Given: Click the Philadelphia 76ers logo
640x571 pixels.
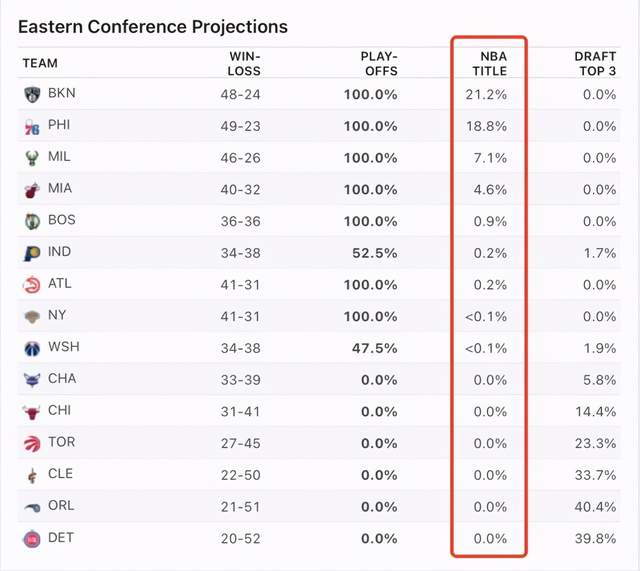Looking at the screenshot, I should pos(30,126).
